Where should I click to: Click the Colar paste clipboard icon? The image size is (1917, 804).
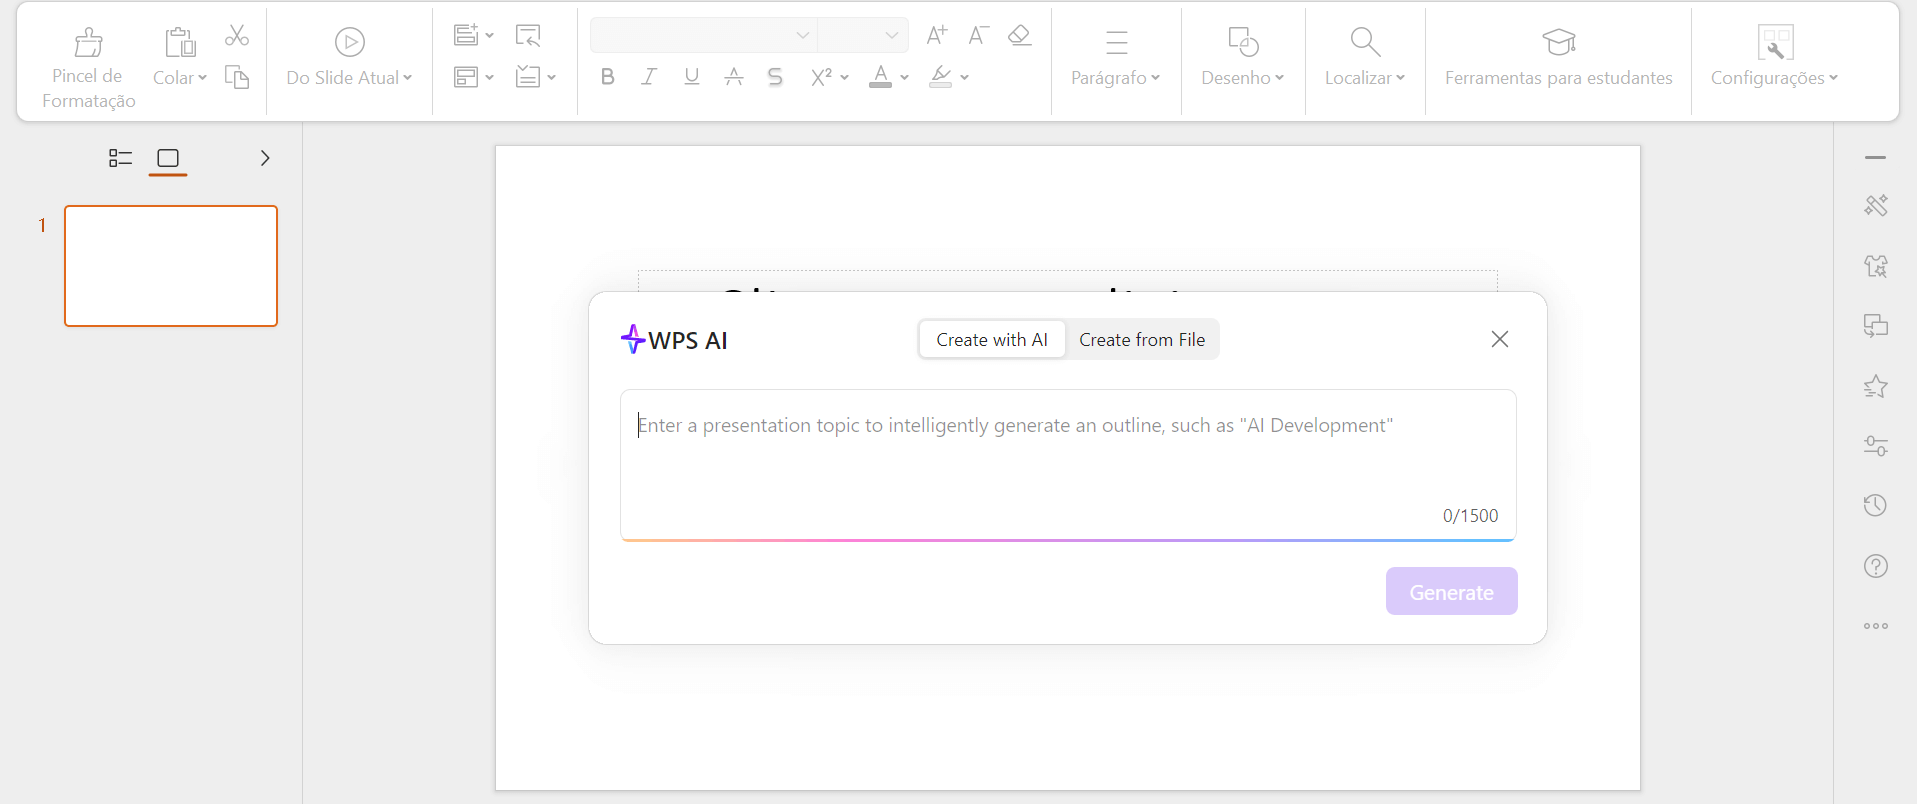180,42
